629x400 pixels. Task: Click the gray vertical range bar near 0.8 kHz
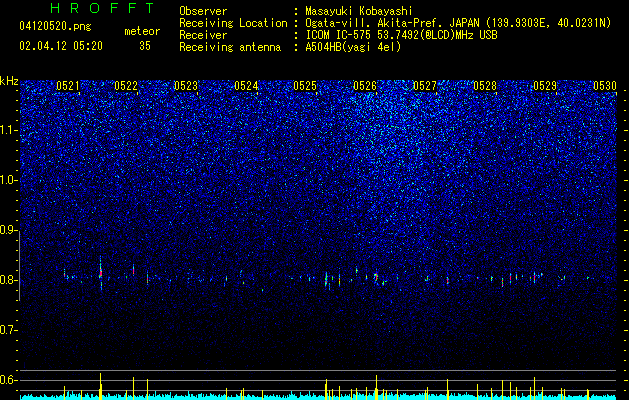point(20,268)
